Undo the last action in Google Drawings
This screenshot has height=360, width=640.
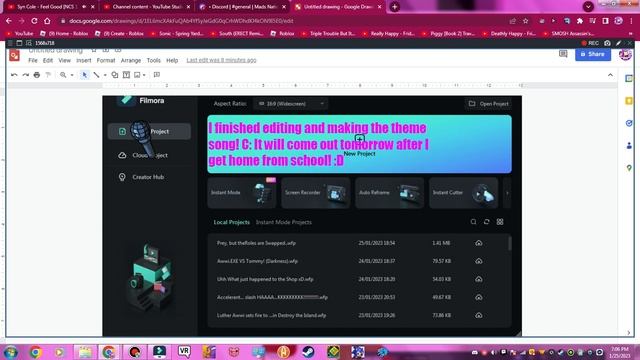(14, 75)
